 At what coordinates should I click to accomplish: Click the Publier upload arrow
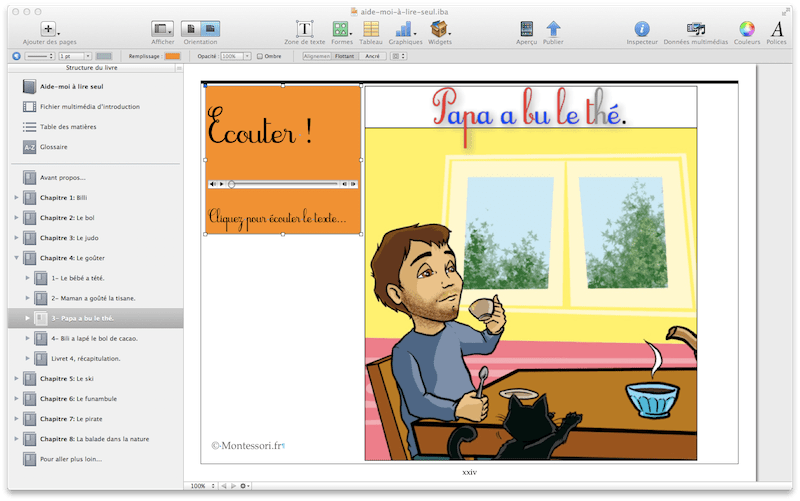point(553,29)
